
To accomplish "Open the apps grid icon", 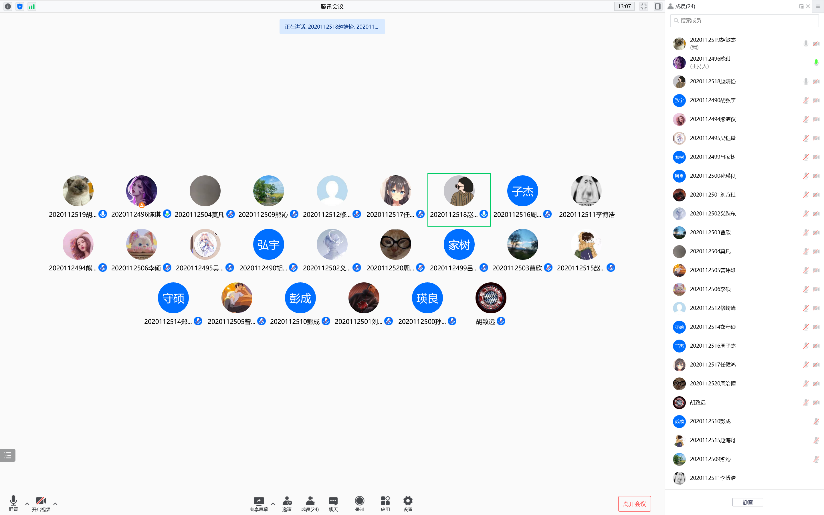I will [385, 500].
